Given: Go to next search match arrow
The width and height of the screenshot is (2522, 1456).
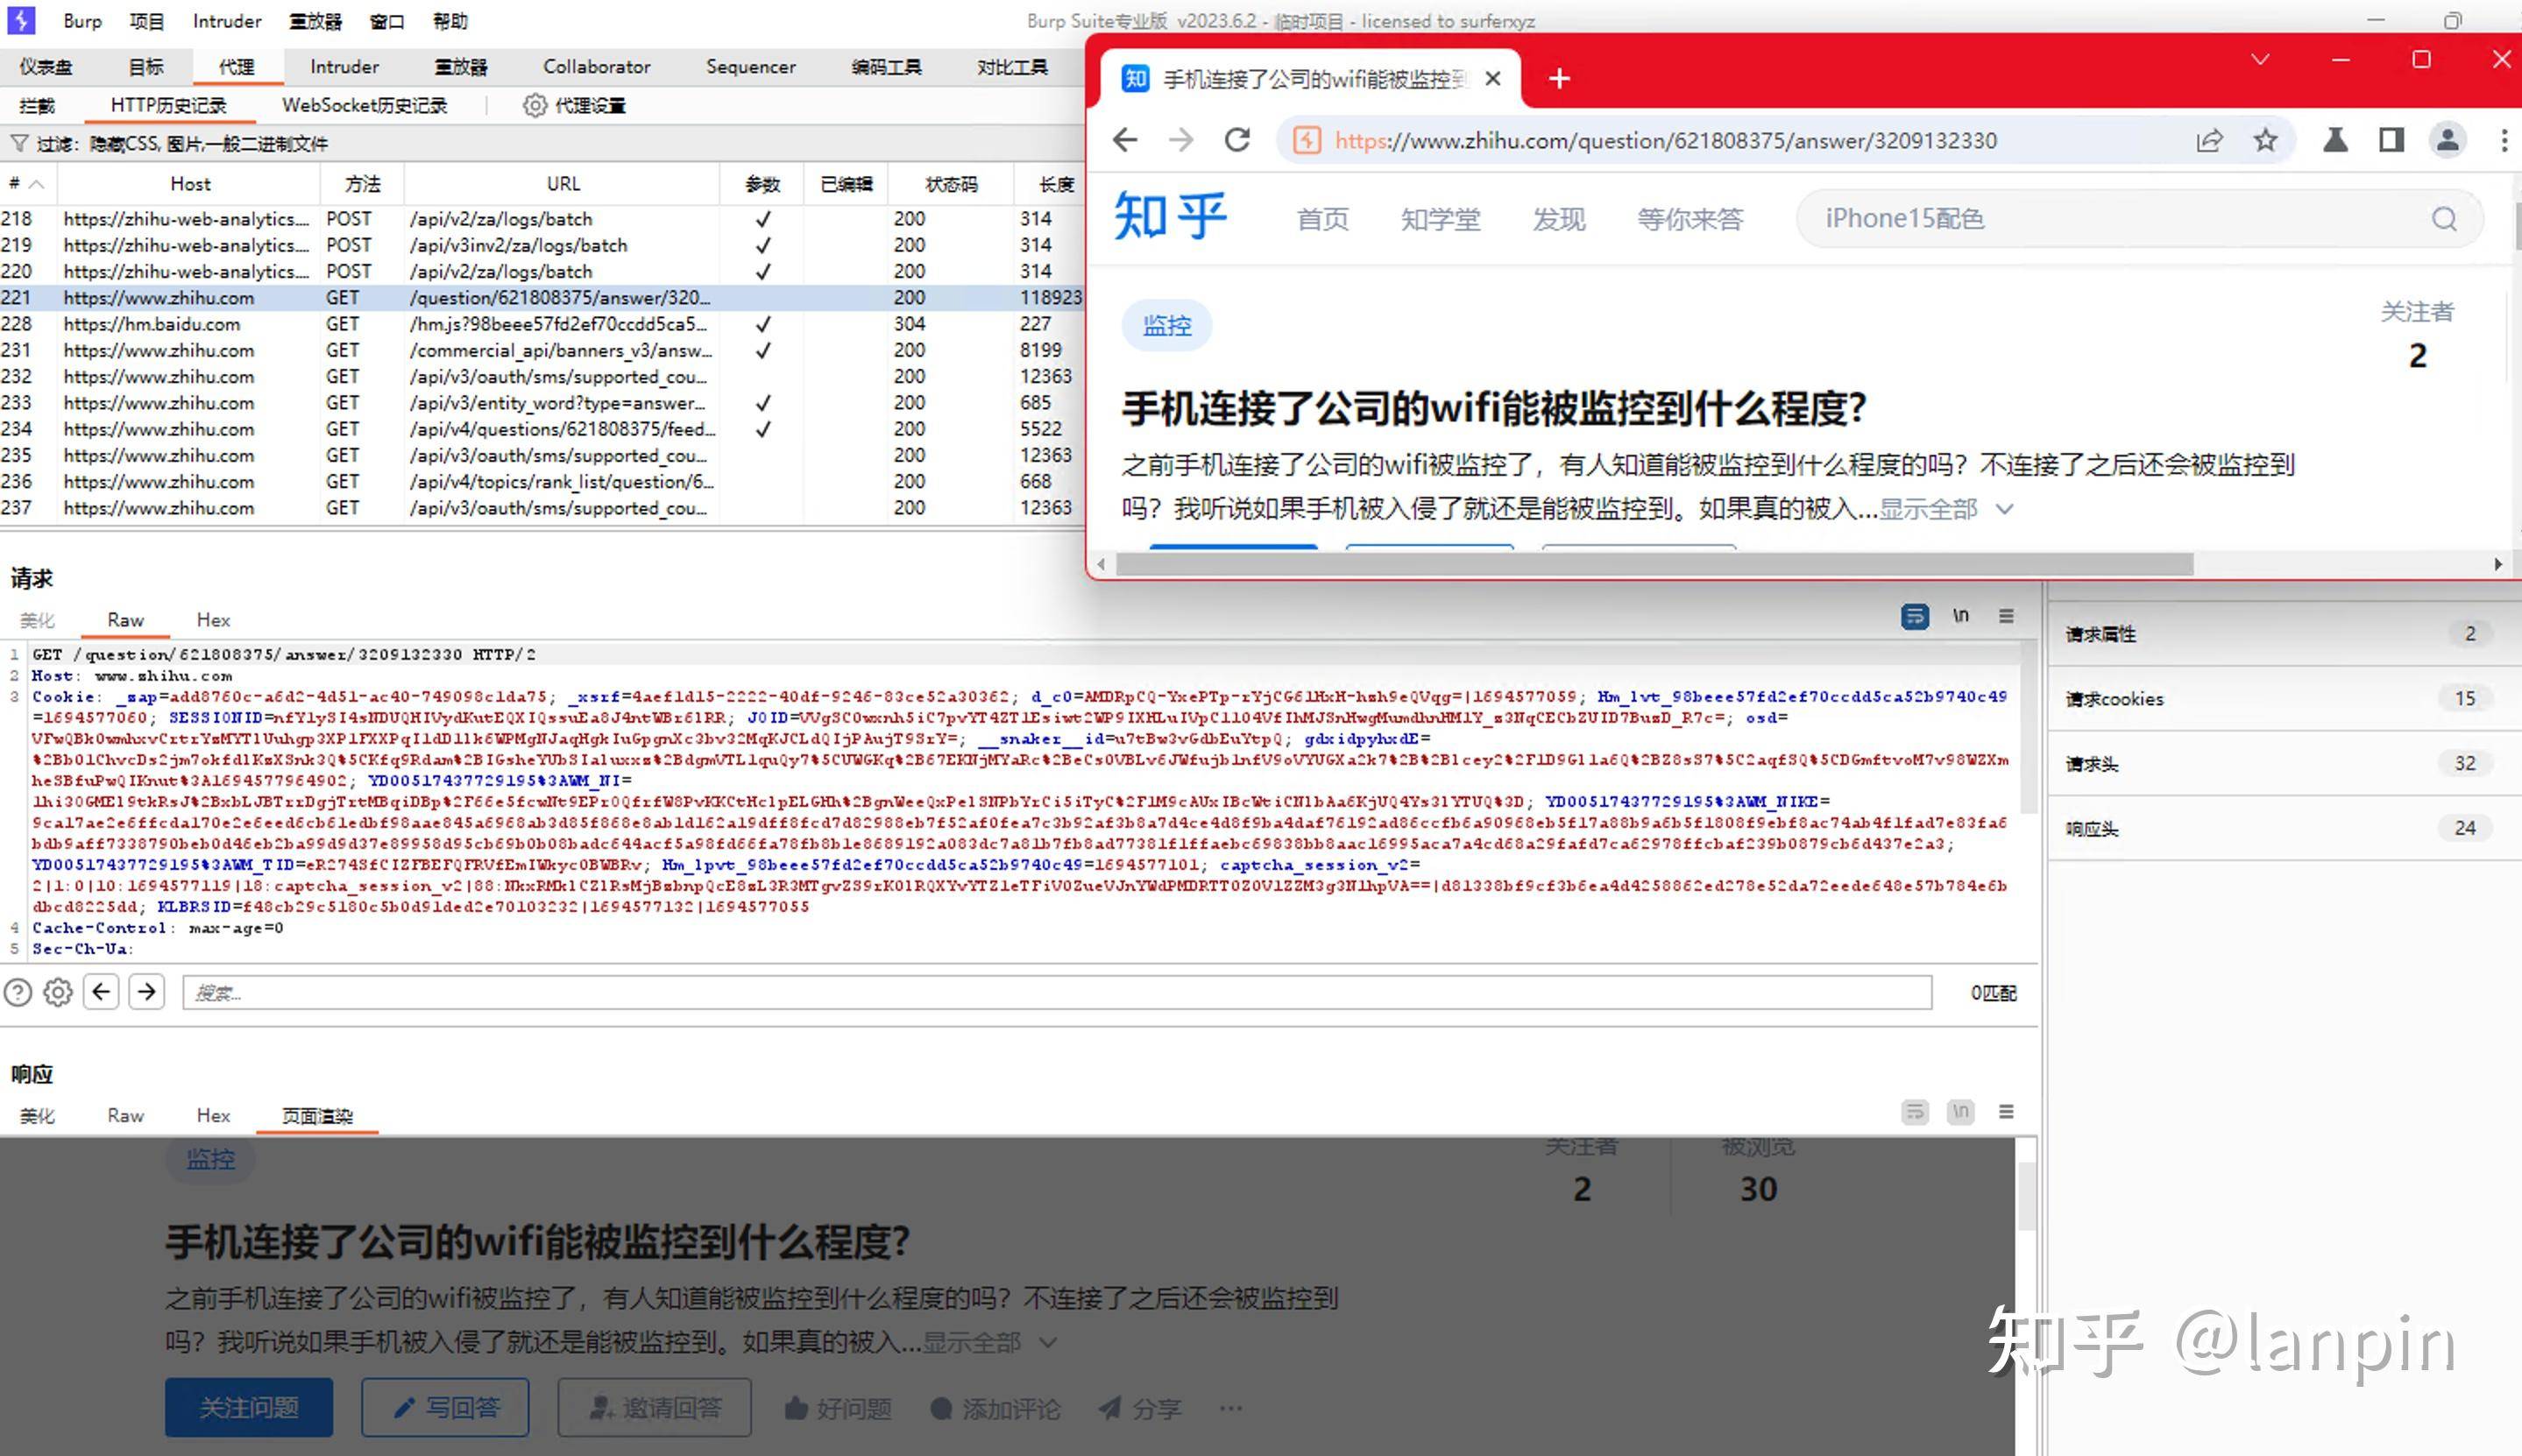Looking at the screenshot, I should (x=147, y=992).
